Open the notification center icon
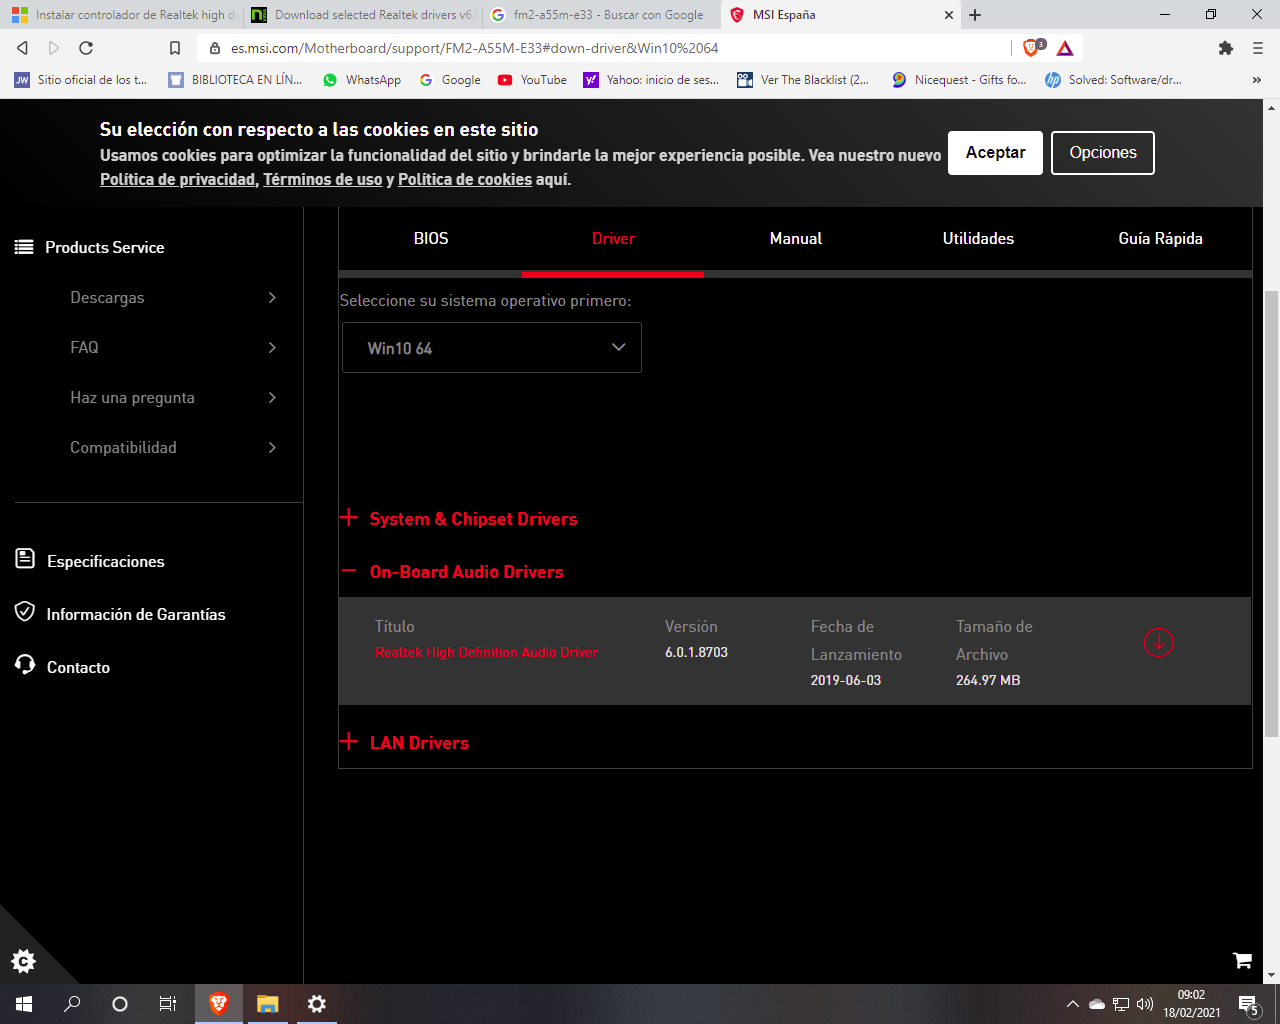The width and height of the screenshot is (1280, 1024). click(x=1248, y=1004)
